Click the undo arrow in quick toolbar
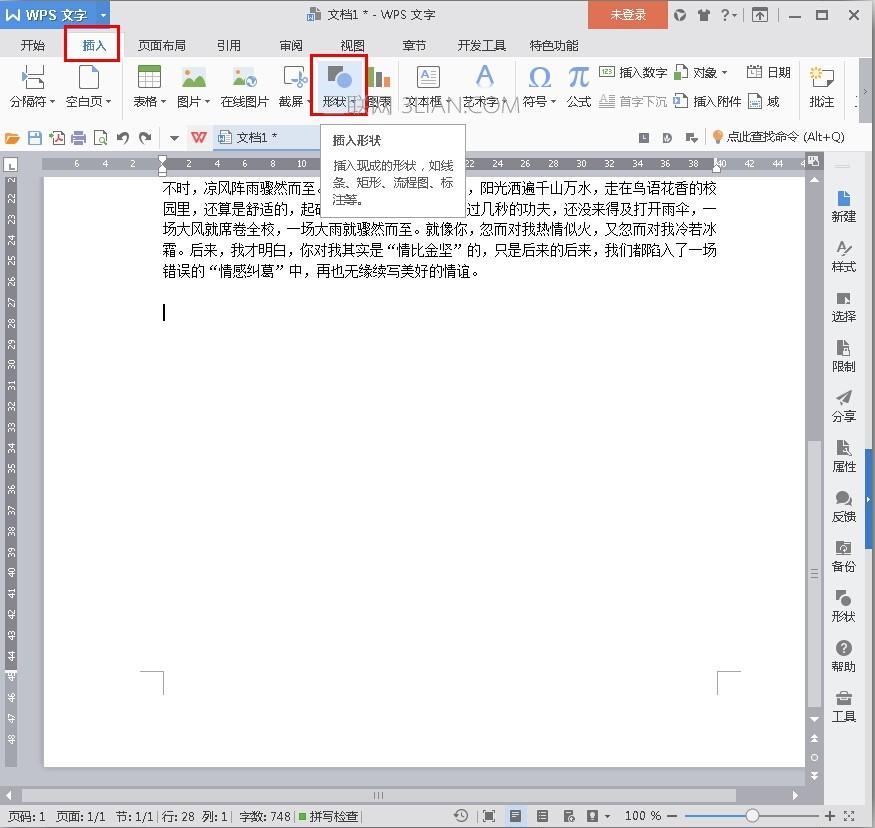875x828 pixels. 123,137
